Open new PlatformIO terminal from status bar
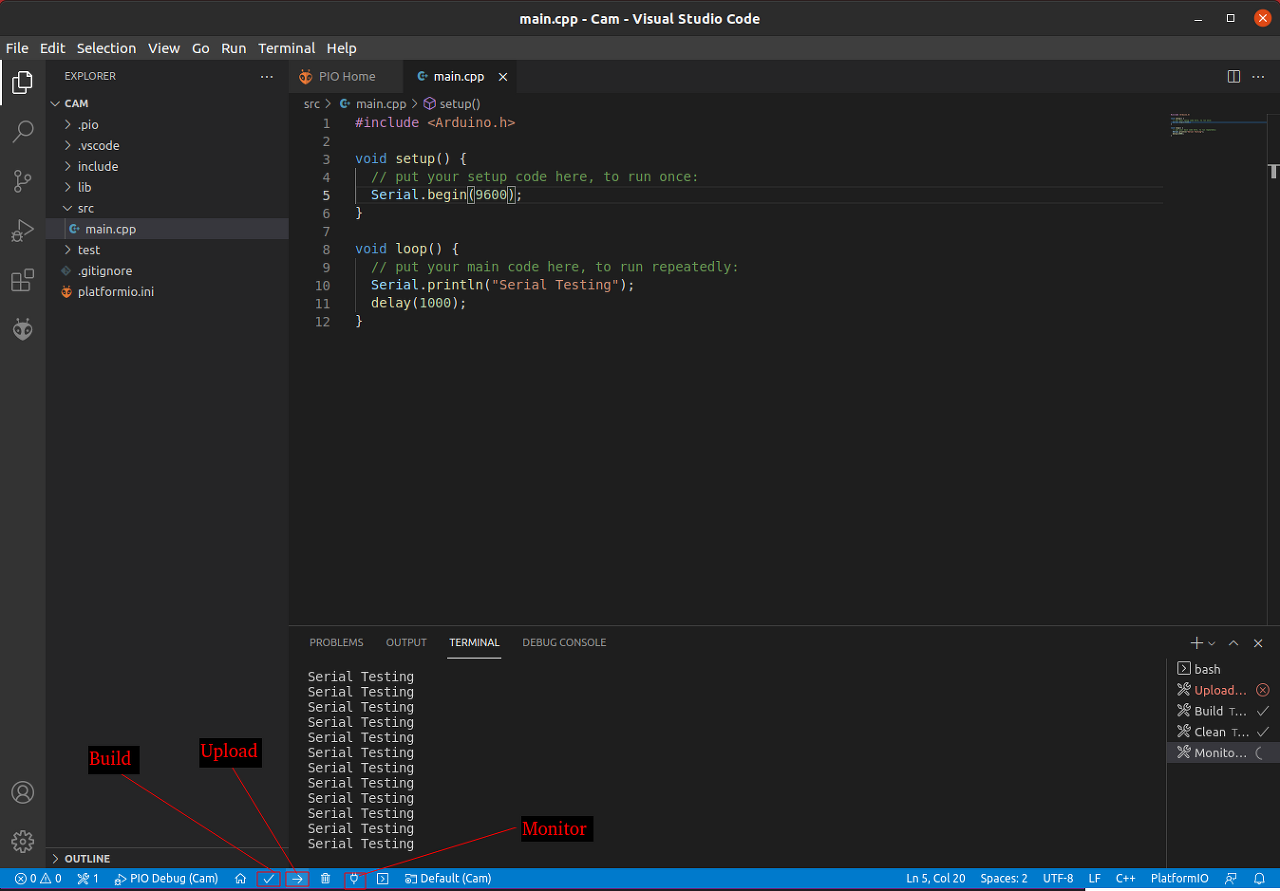Viewport: 1280px width, 891px height. [382, 879]
